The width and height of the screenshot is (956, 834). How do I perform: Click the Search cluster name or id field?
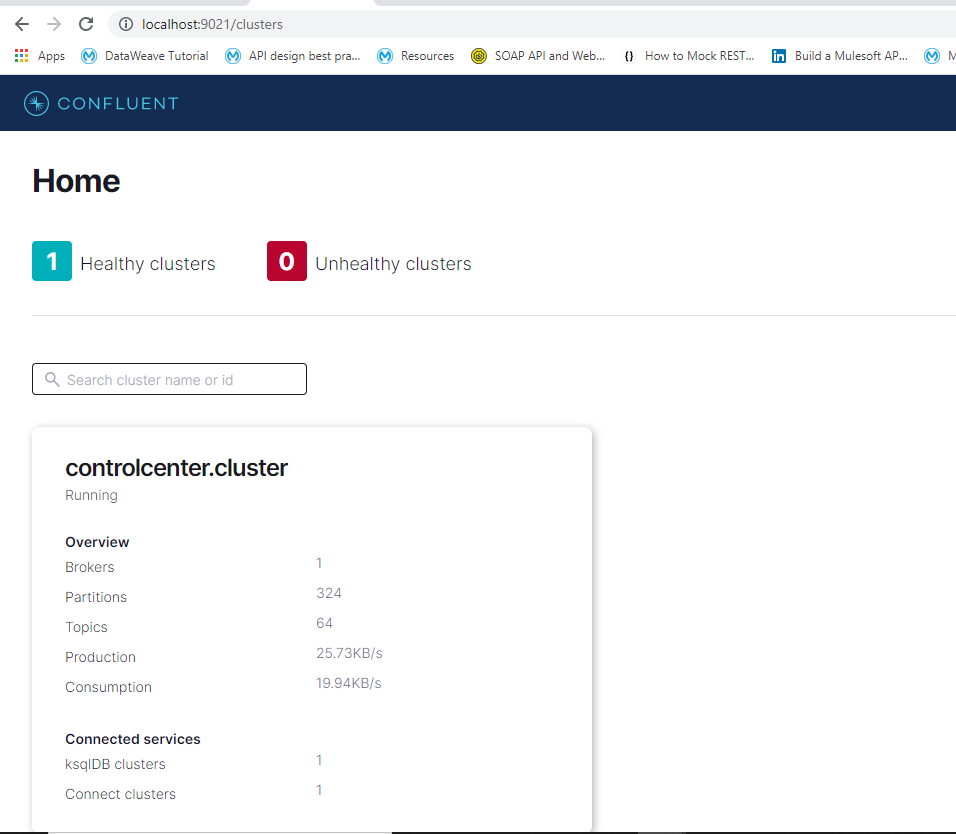pyautogui.click(x=169, y=379)
